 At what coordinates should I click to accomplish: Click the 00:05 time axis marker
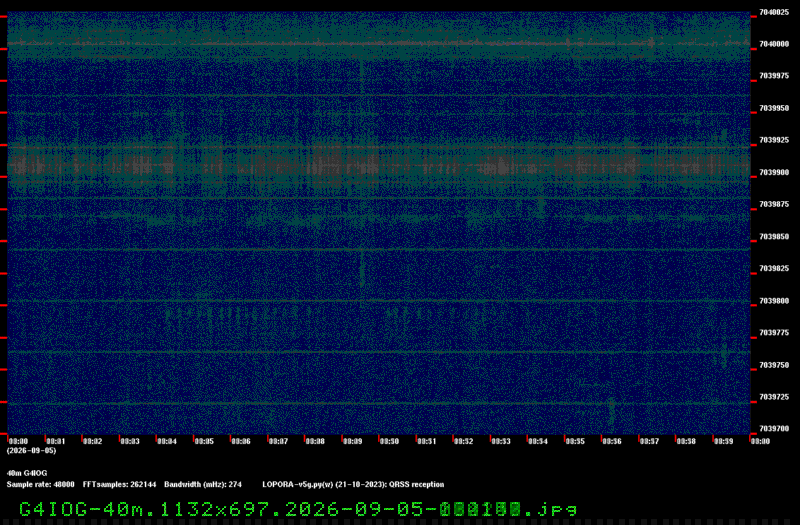pyautogui.click(x=204, y=441)
